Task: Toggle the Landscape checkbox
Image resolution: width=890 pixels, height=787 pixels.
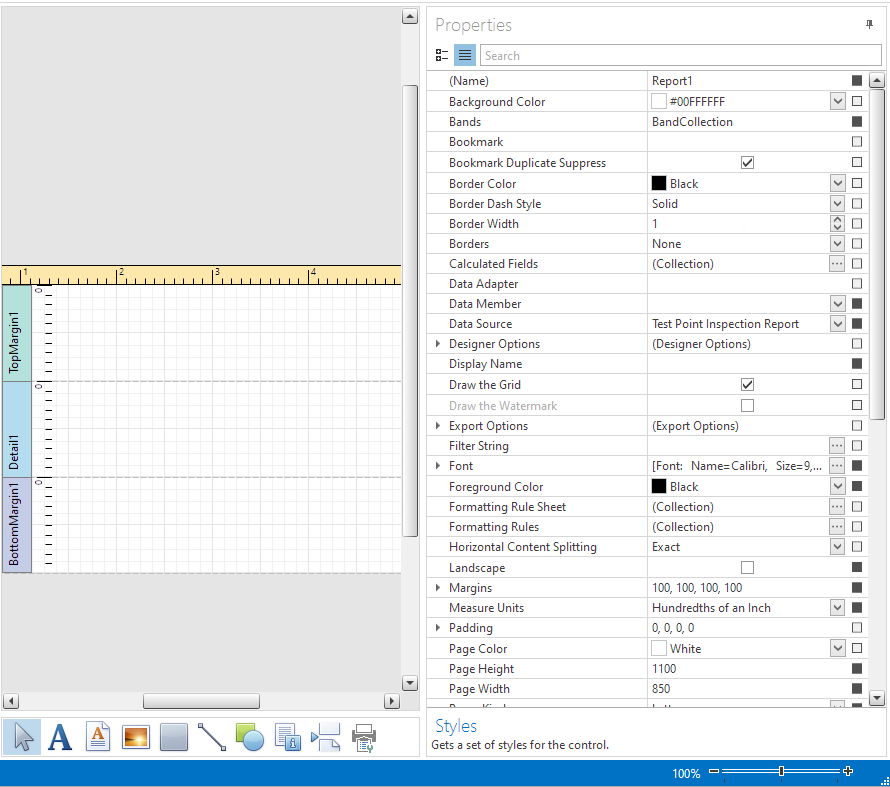Action: (x=747, y=567)
